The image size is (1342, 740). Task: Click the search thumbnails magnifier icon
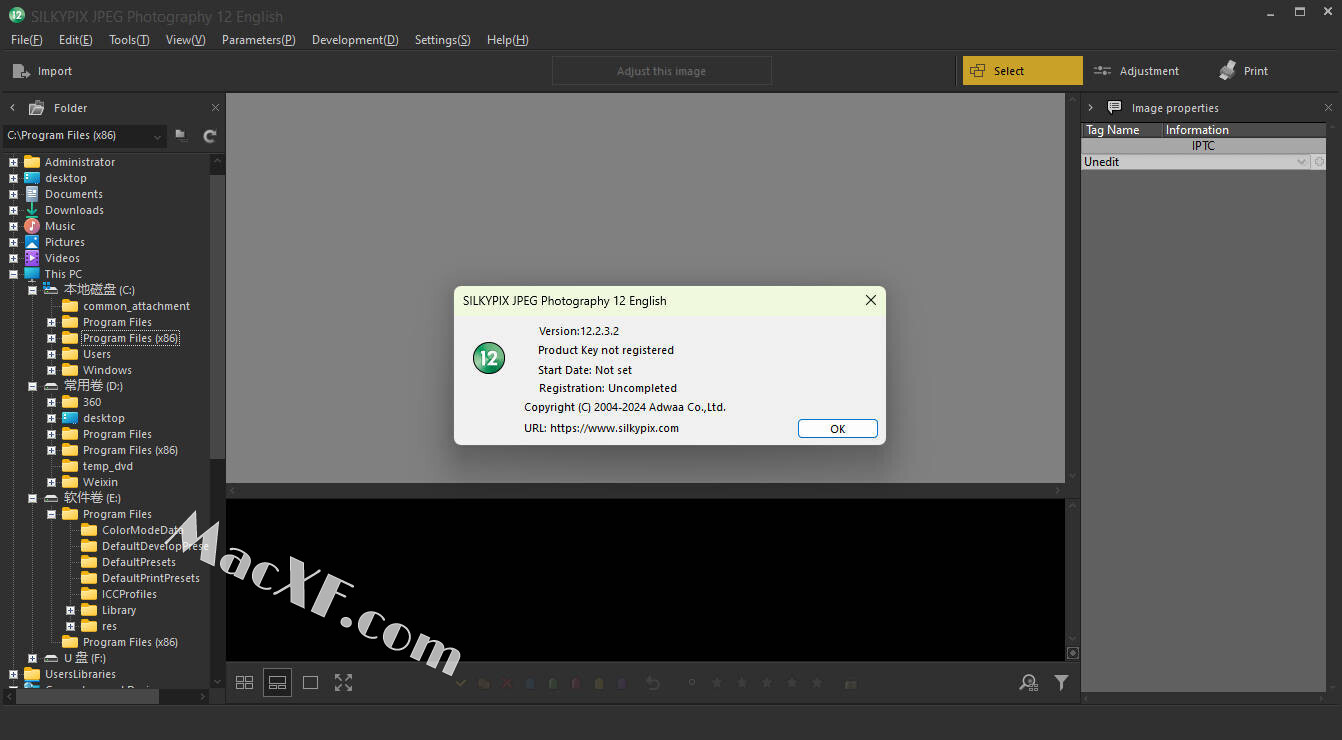(x=1028, y=683)
